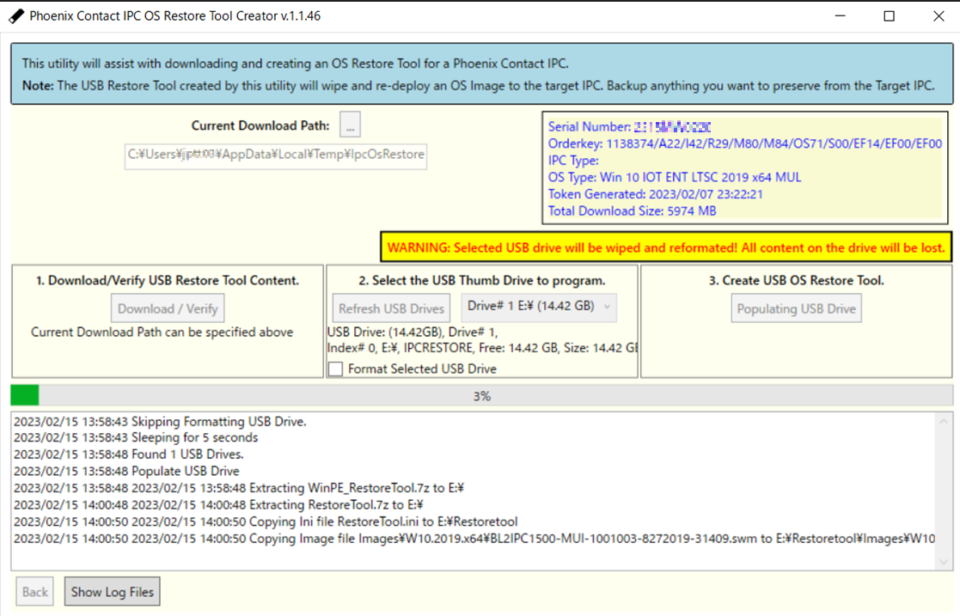Click the 3% progress bar
The width and height of the screenshot is (960, 616).
click(x=482, y=396)
